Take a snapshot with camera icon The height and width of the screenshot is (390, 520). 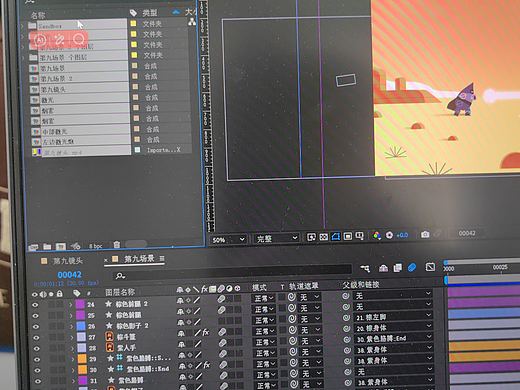pos(425,234)
